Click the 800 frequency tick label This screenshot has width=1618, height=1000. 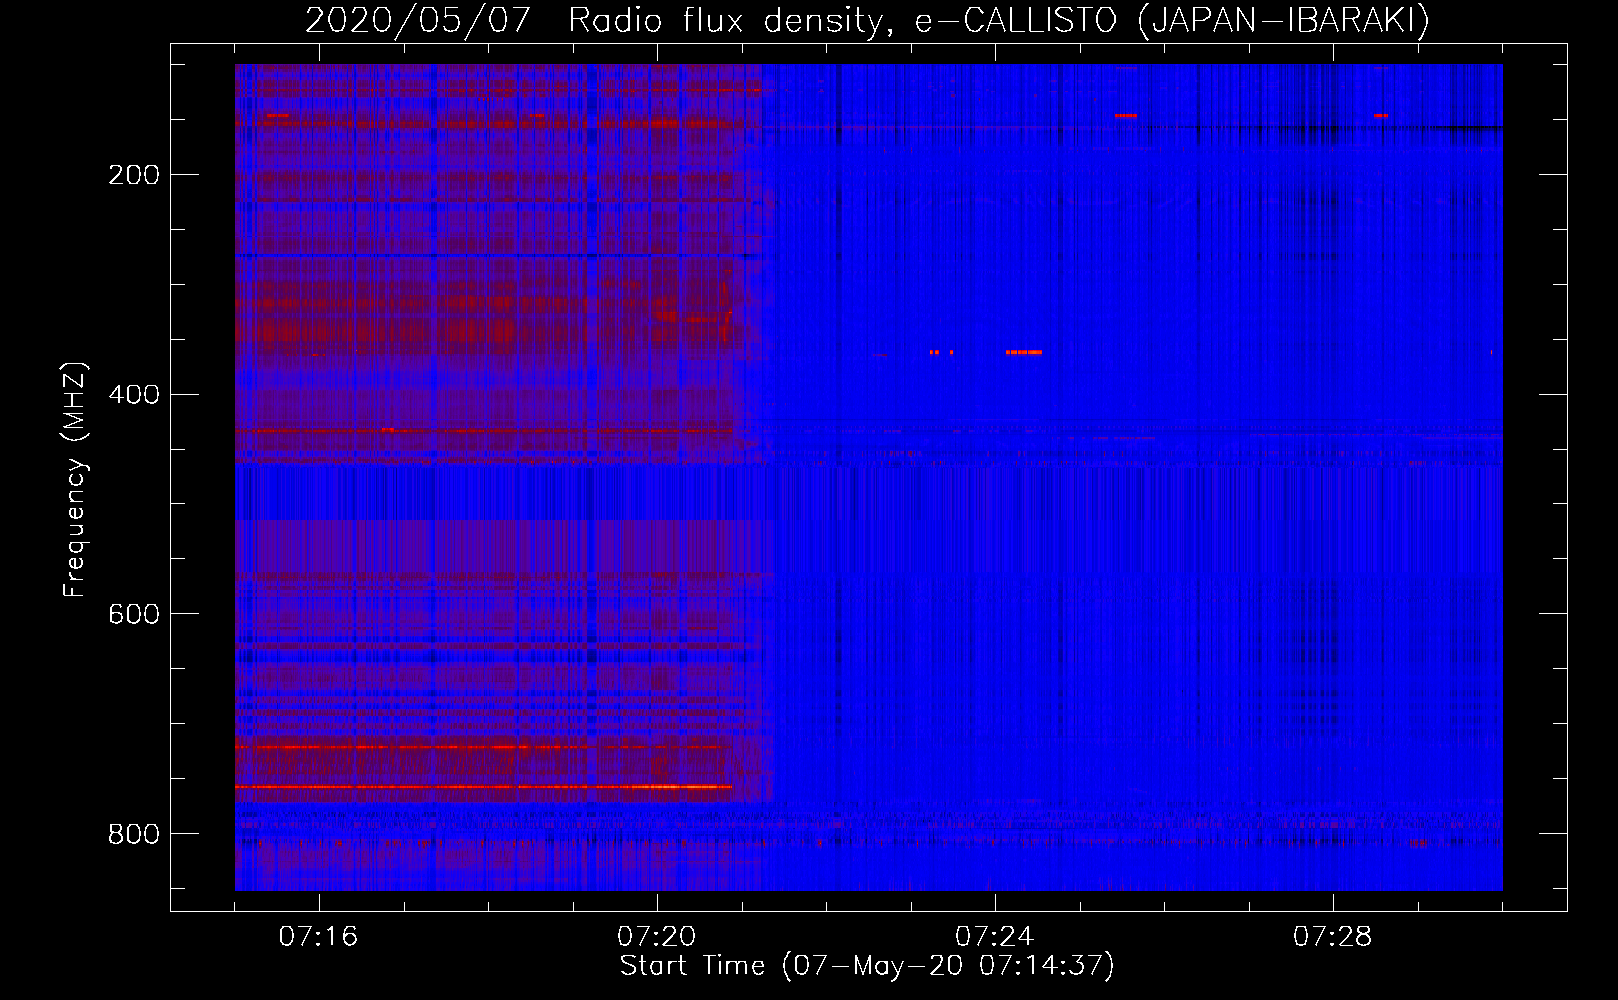click(134, 834)
